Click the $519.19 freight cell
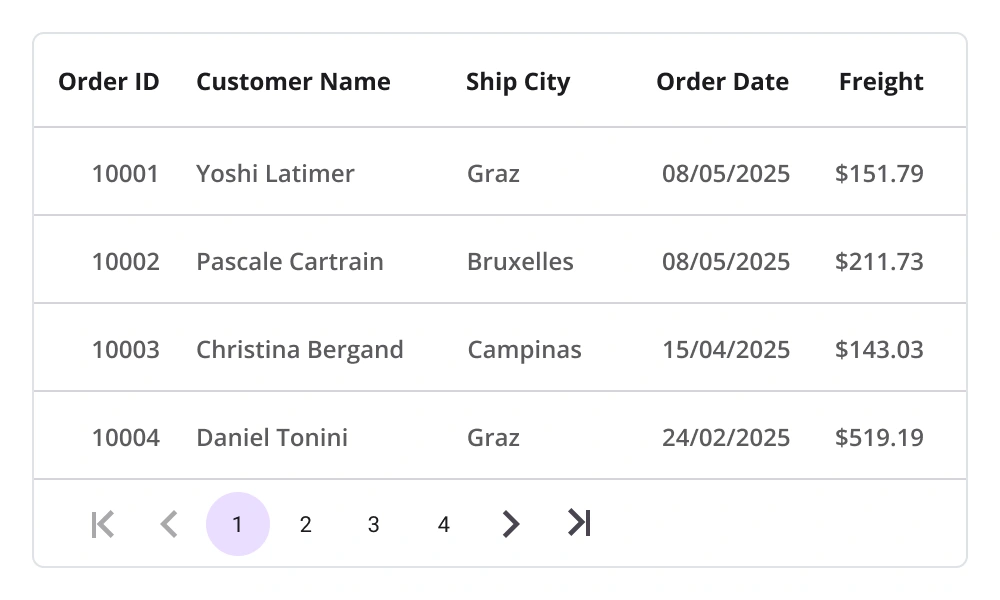This screenshot has width=1000, height=600. pyautogui.click(x=879, y=438)
